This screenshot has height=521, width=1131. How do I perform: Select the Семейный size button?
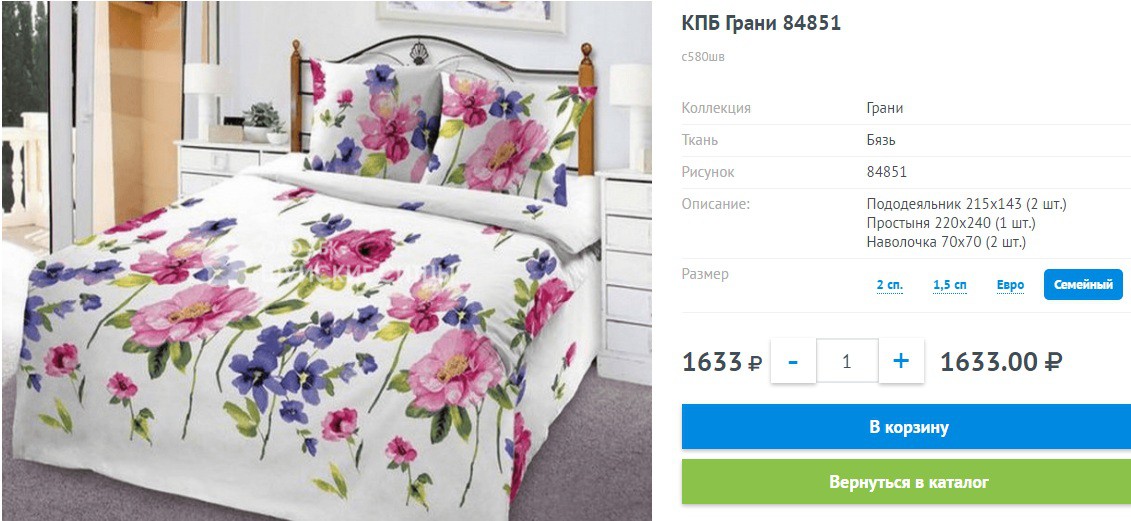(1083, 285)
